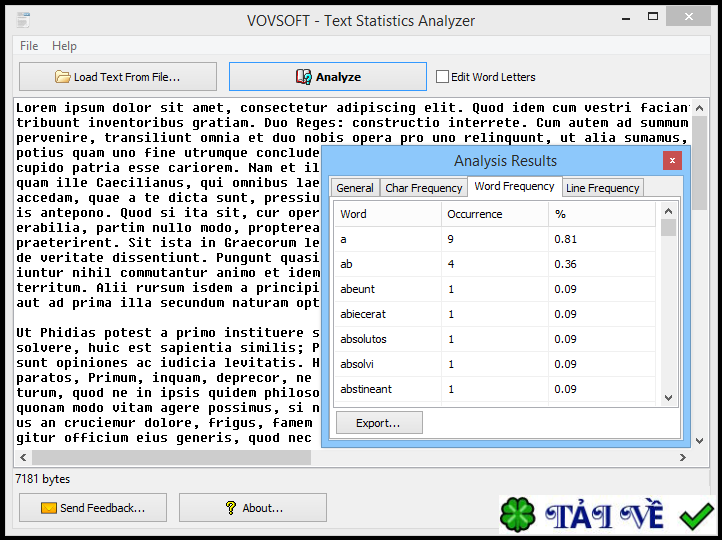Select the Word Frequency tab

coord(514,186)
